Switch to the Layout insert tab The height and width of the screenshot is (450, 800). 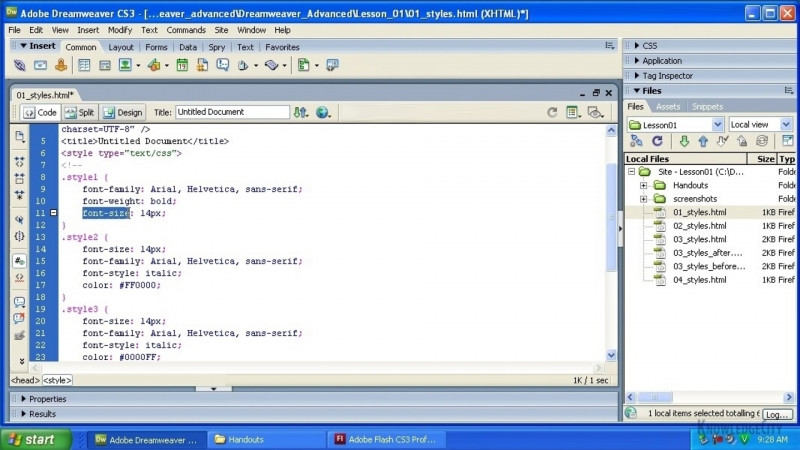tap(121, 47)
